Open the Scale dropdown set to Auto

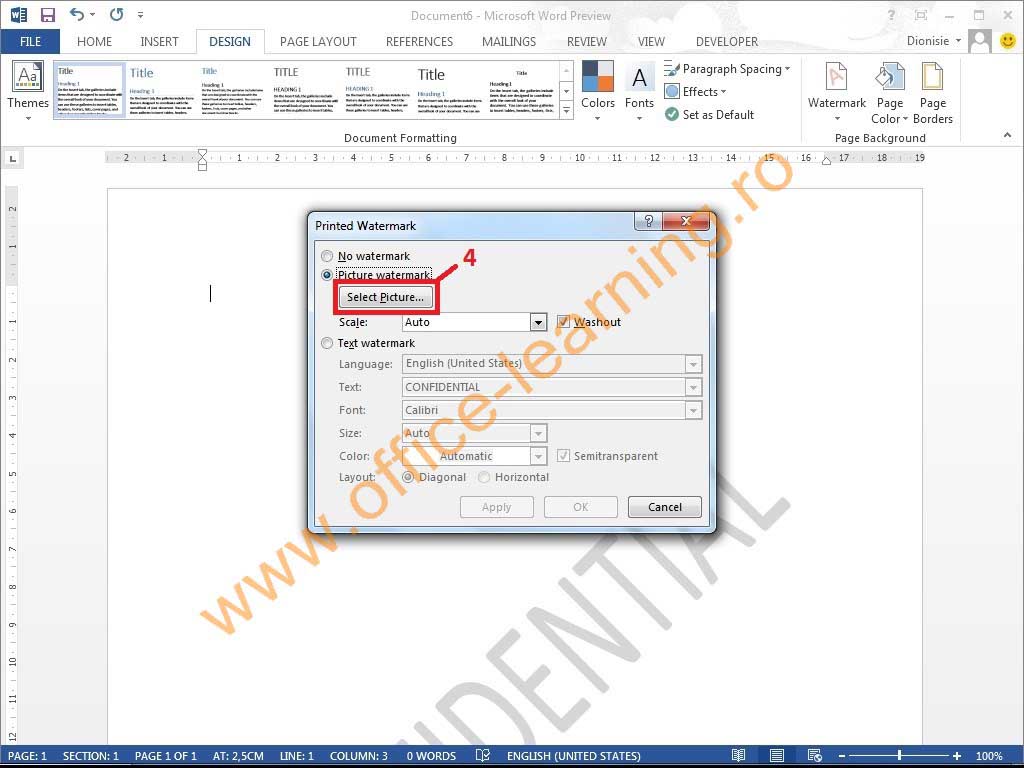pyautogui.click(x=473, y=322)
